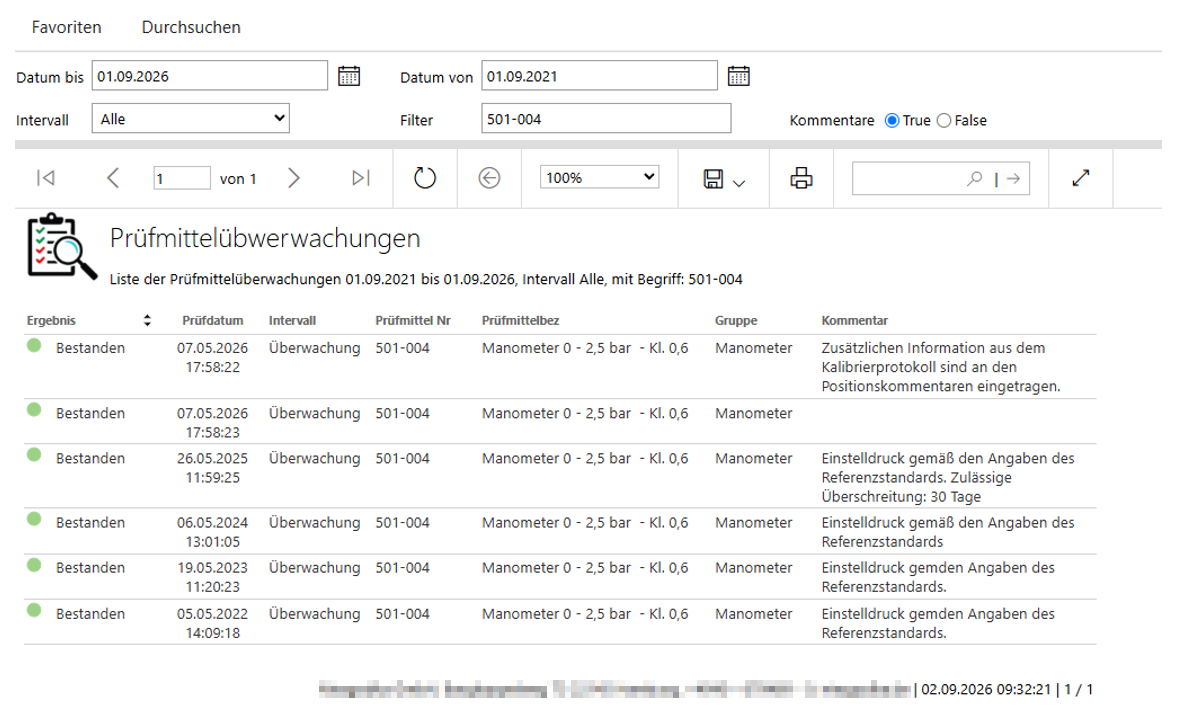Find next search result arrow

1013,178
